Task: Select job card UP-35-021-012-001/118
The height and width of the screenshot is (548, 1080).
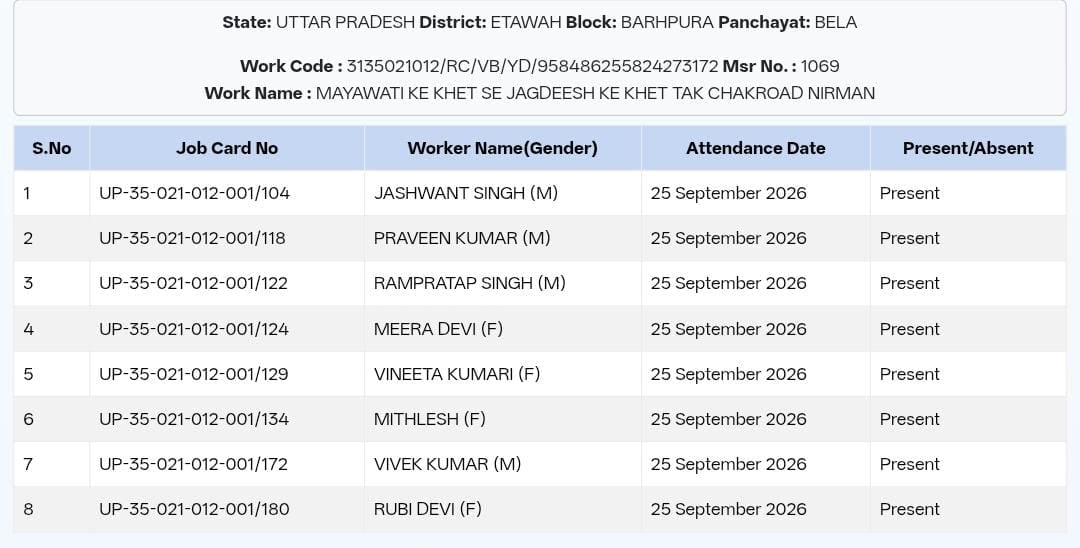Action: 192,238
